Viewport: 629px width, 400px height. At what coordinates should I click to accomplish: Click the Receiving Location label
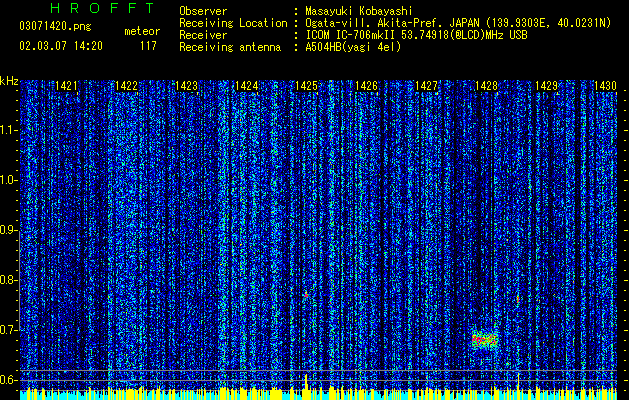233,23
